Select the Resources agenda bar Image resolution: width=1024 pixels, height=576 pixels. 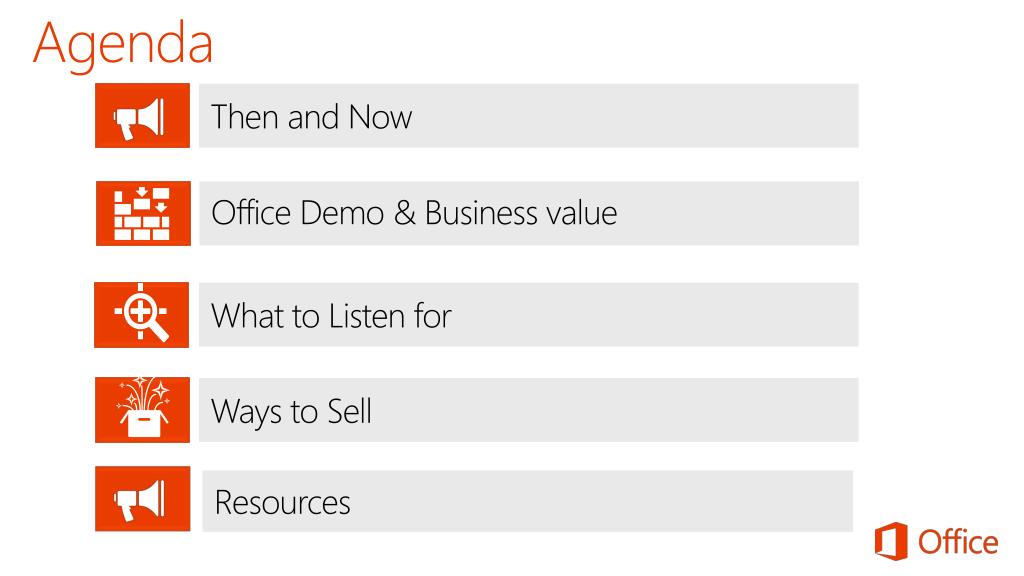[x=528, y=501]
